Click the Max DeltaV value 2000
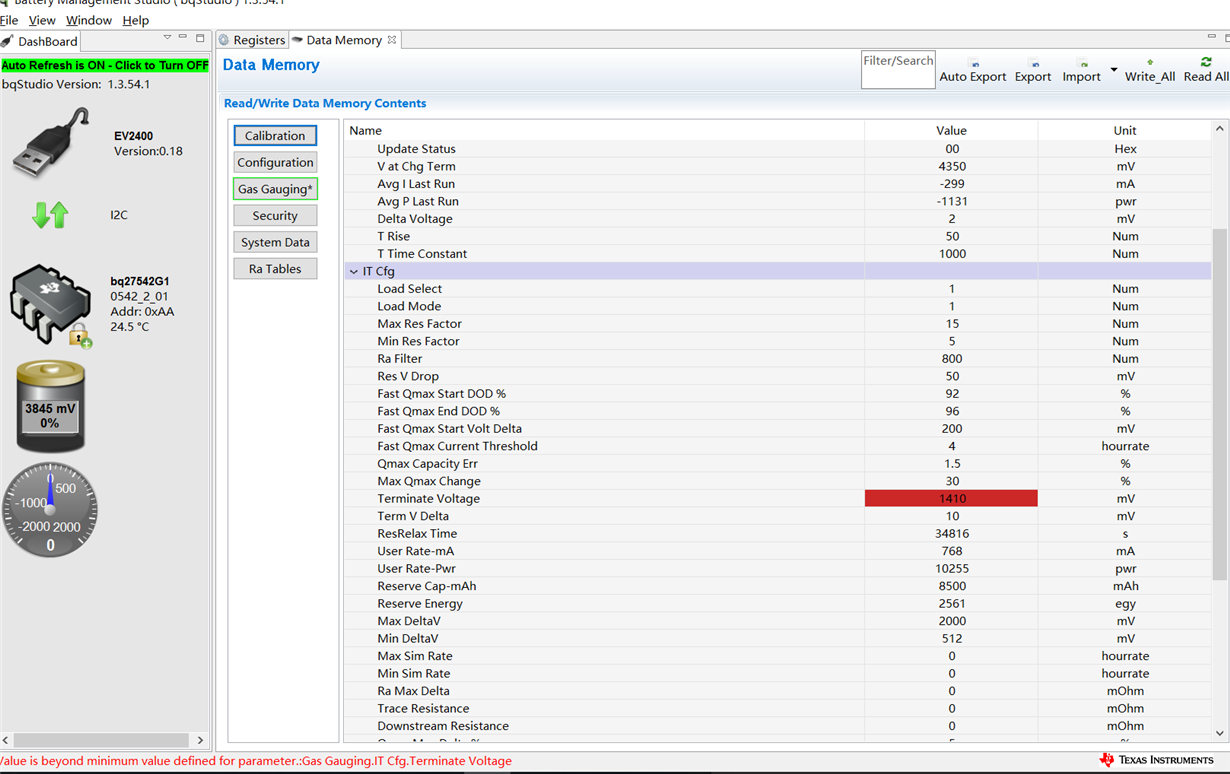 pos(951,621)
